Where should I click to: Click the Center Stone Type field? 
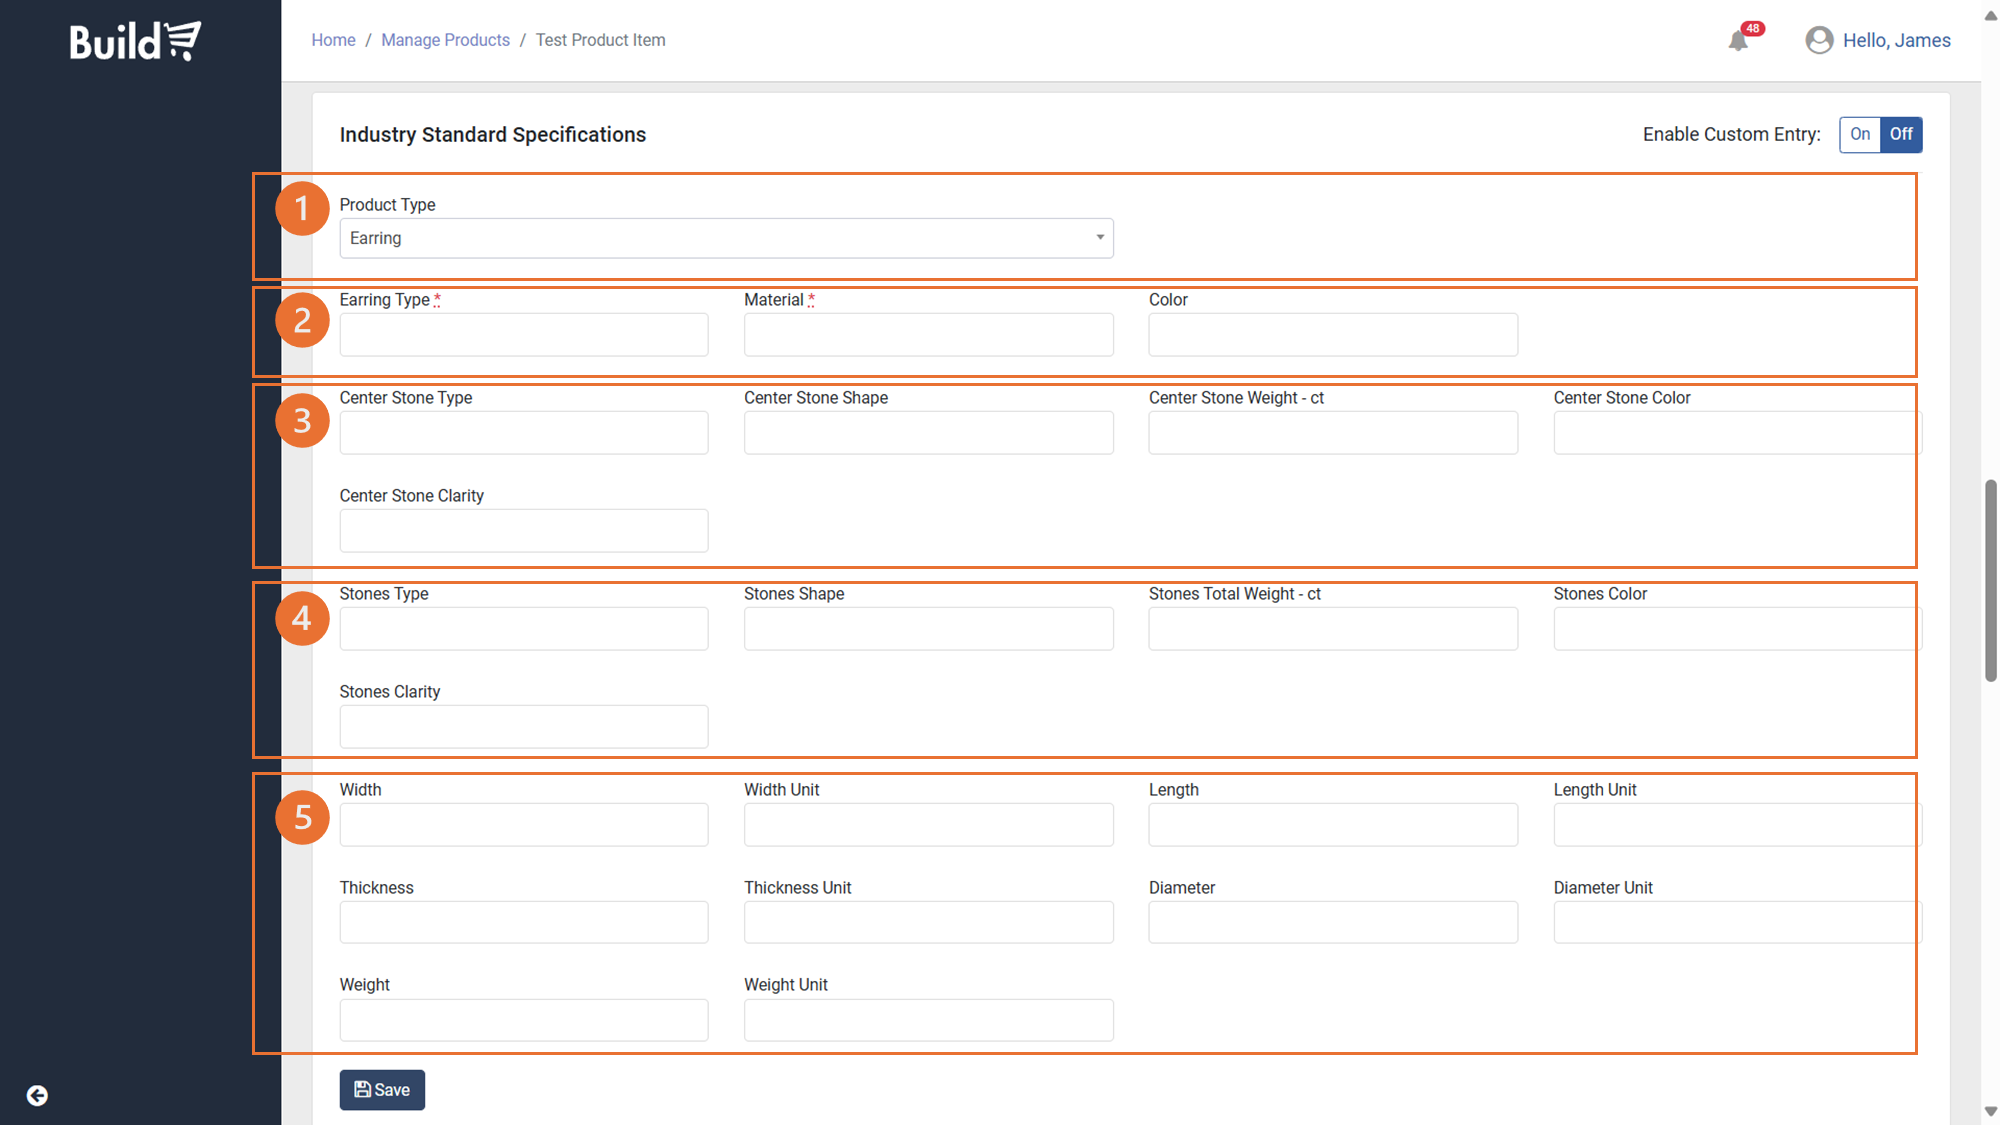[524, 432]
